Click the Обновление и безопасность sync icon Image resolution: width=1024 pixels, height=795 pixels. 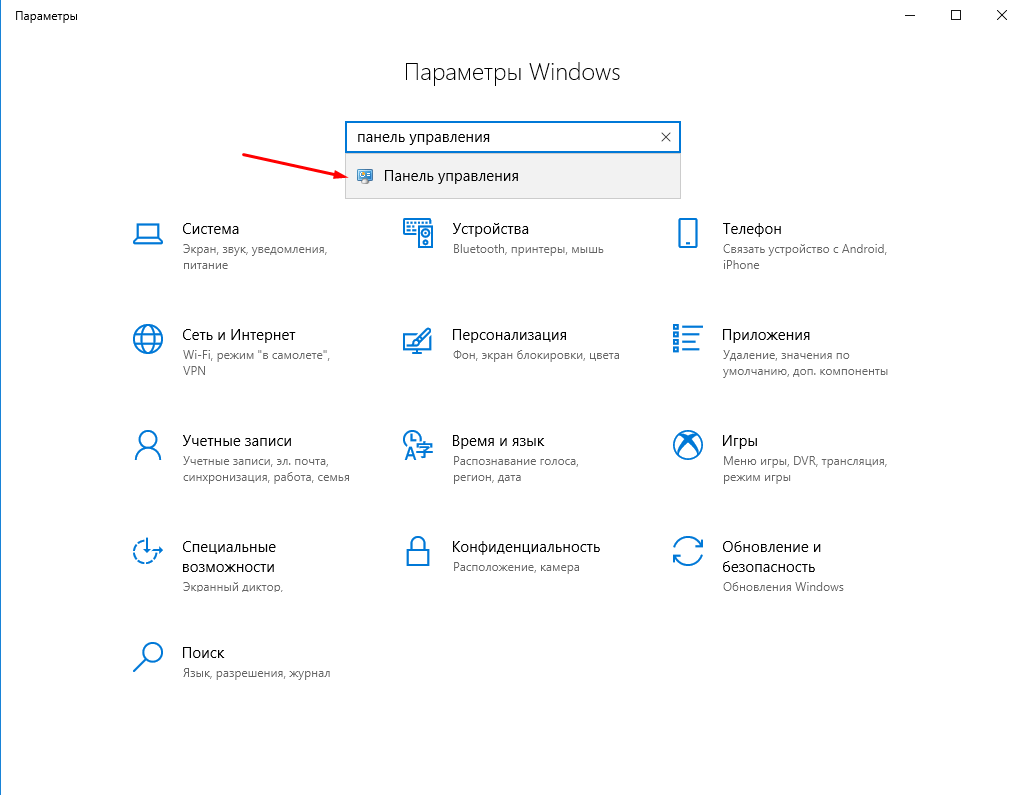[688, 551]
